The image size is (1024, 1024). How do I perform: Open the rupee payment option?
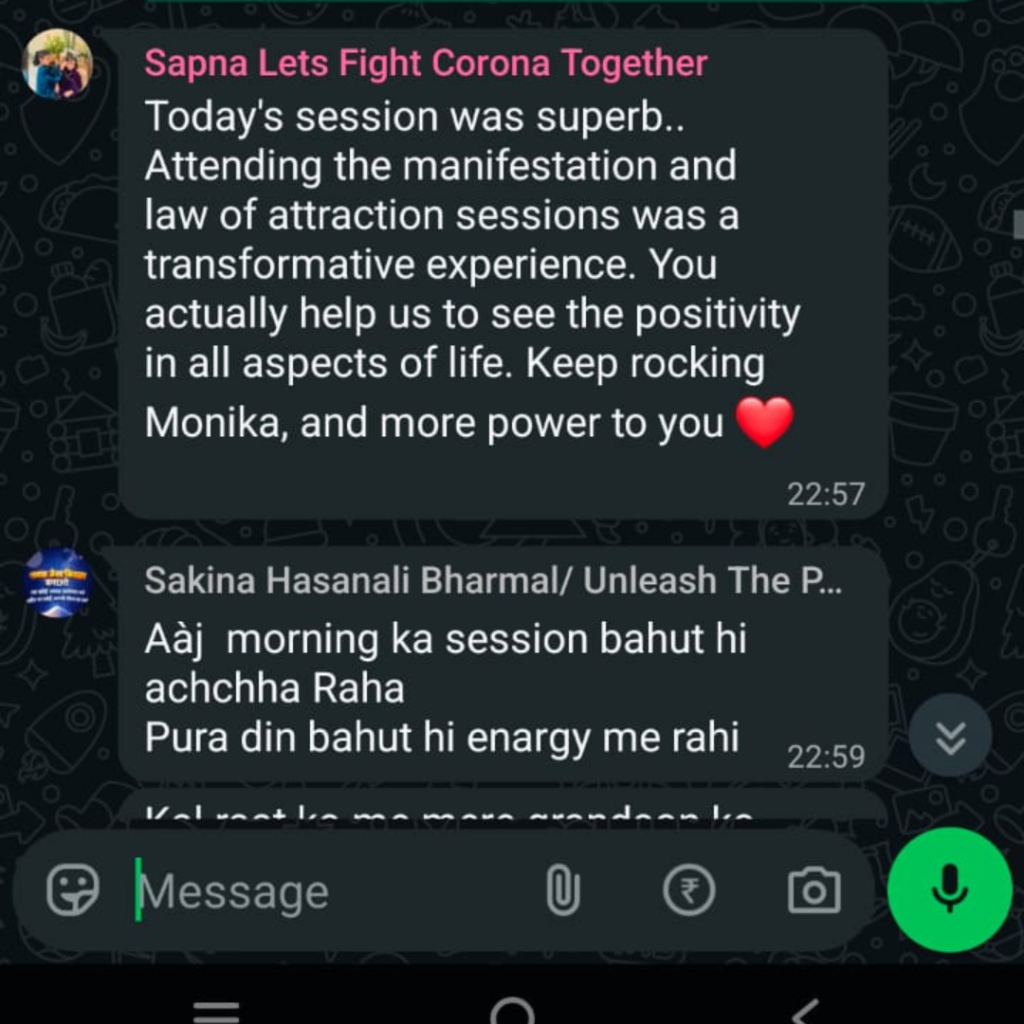(689, 890)
